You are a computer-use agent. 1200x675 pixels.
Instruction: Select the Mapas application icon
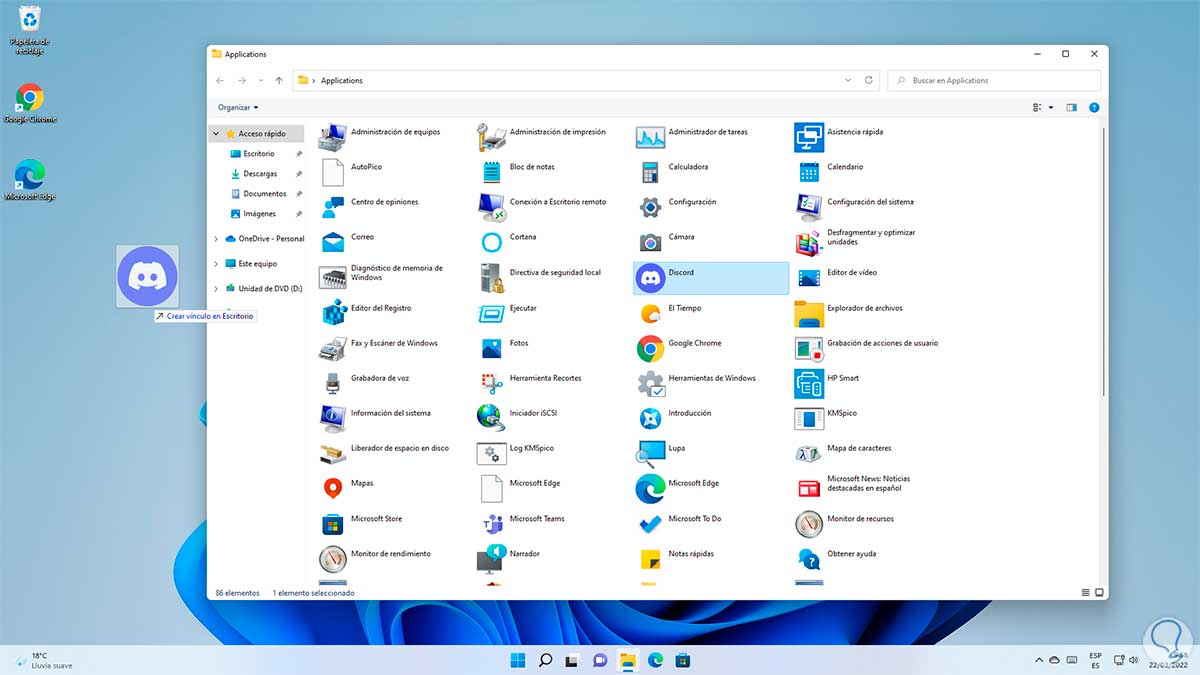(x=333, y=488)
